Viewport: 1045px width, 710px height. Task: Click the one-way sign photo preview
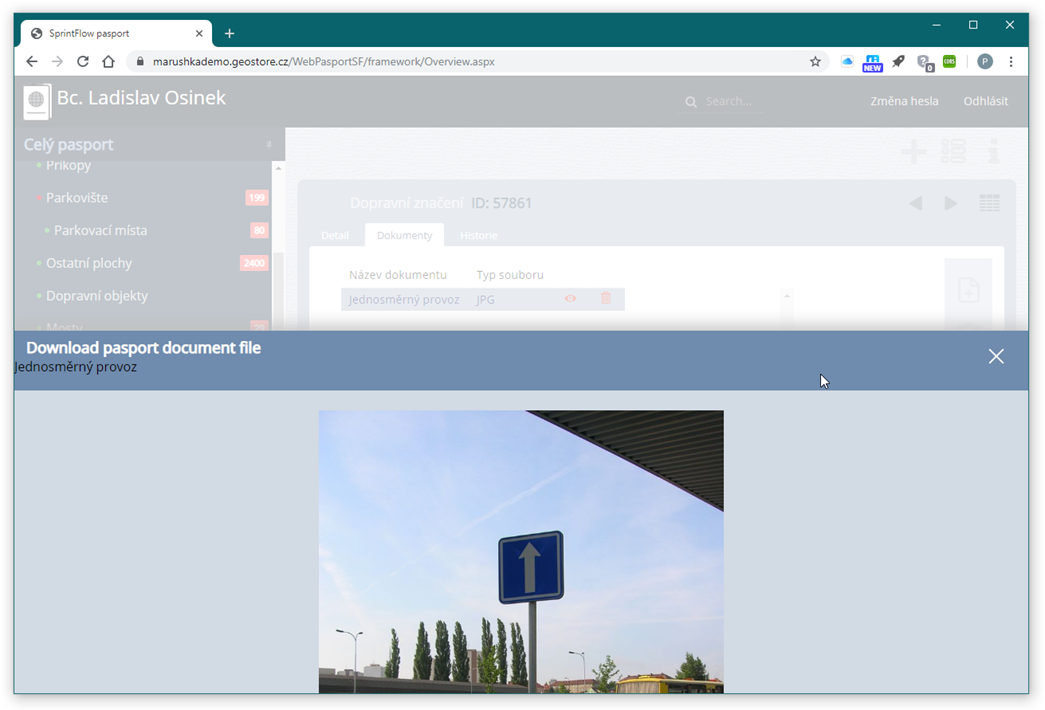click(521, 551)
